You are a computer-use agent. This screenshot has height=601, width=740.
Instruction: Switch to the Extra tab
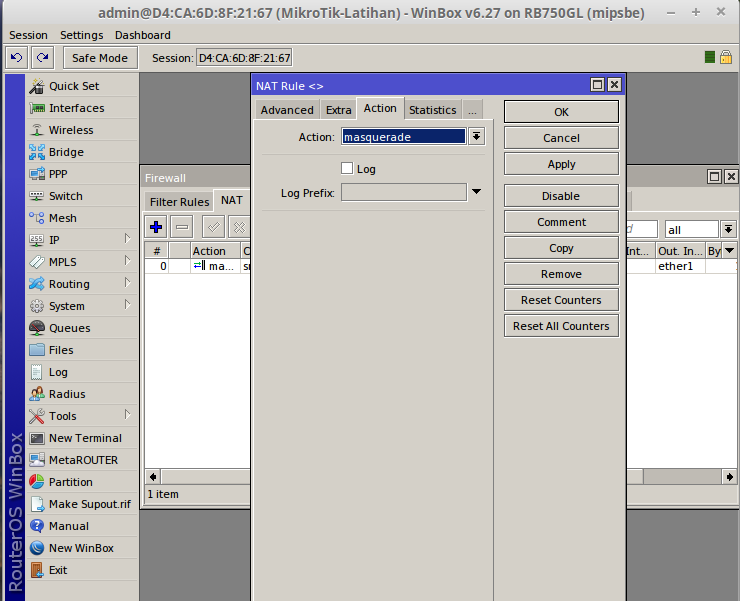click(338, 110)
